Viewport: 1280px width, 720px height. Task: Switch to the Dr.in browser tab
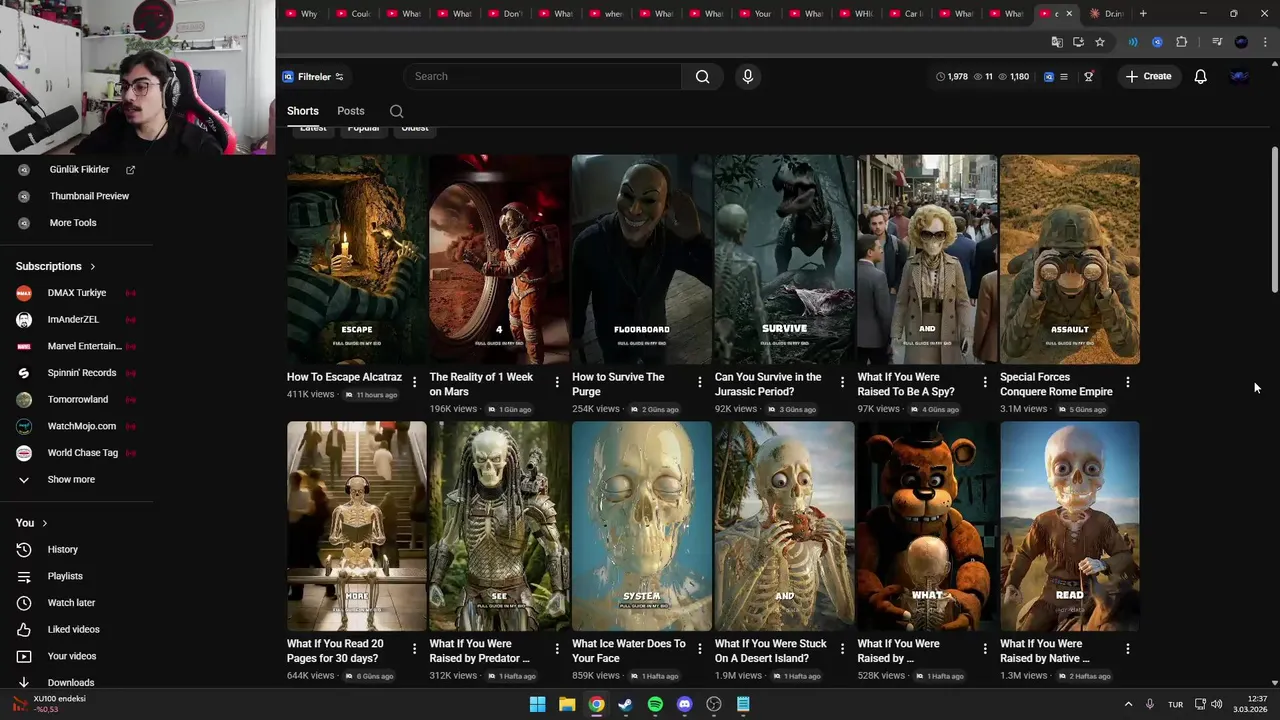pyautogui.click(x=1106, y=14)
